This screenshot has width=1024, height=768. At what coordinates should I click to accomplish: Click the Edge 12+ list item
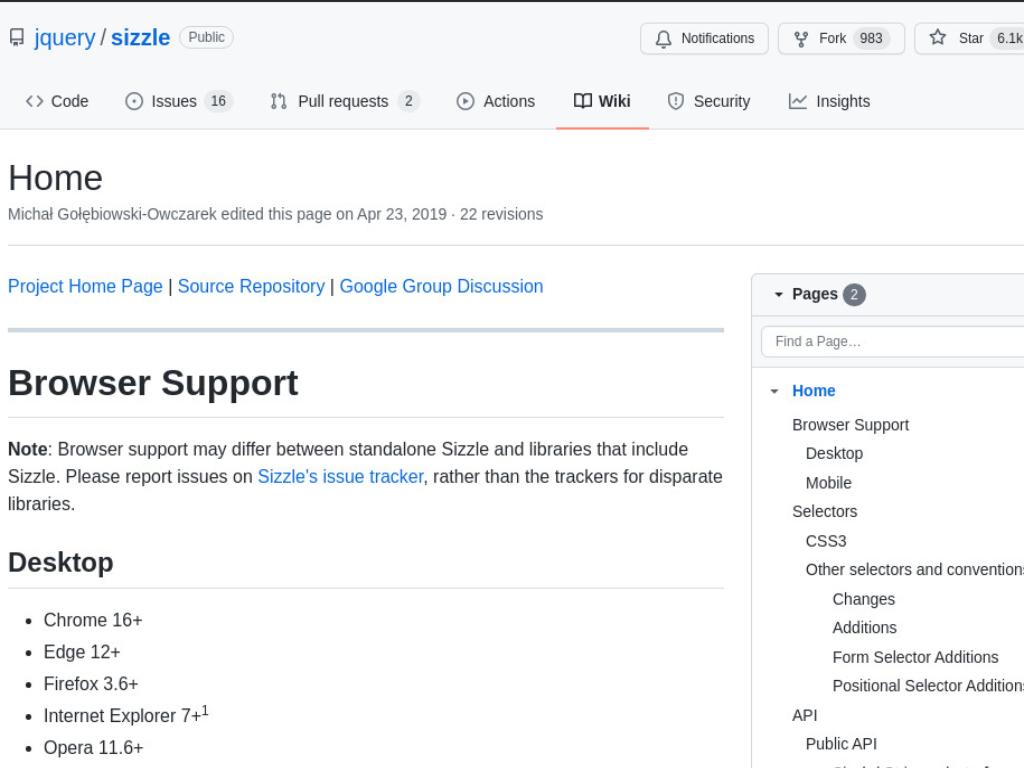click(82, 652)
